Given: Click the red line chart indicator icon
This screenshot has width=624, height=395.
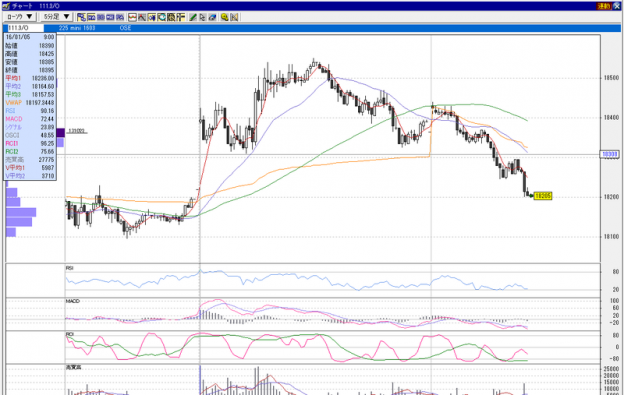Looking at the screenshot, I should pyautogui.click(x=132, y=17).
